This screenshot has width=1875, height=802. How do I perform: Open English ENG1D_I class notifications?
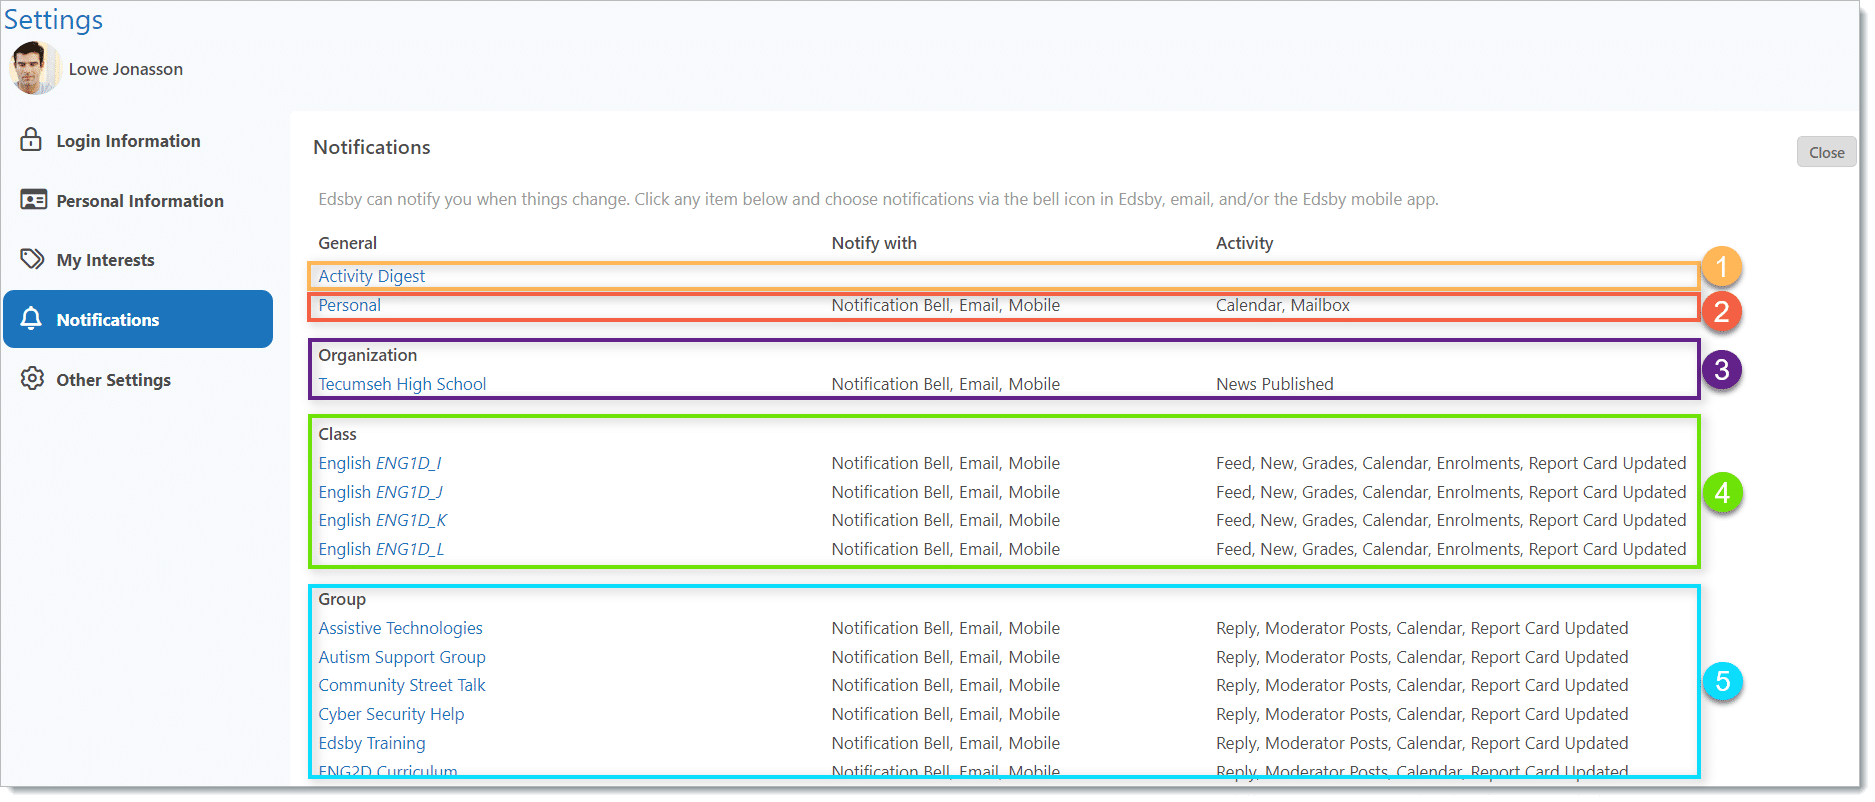pyautogui.click(x=379, y=463)
